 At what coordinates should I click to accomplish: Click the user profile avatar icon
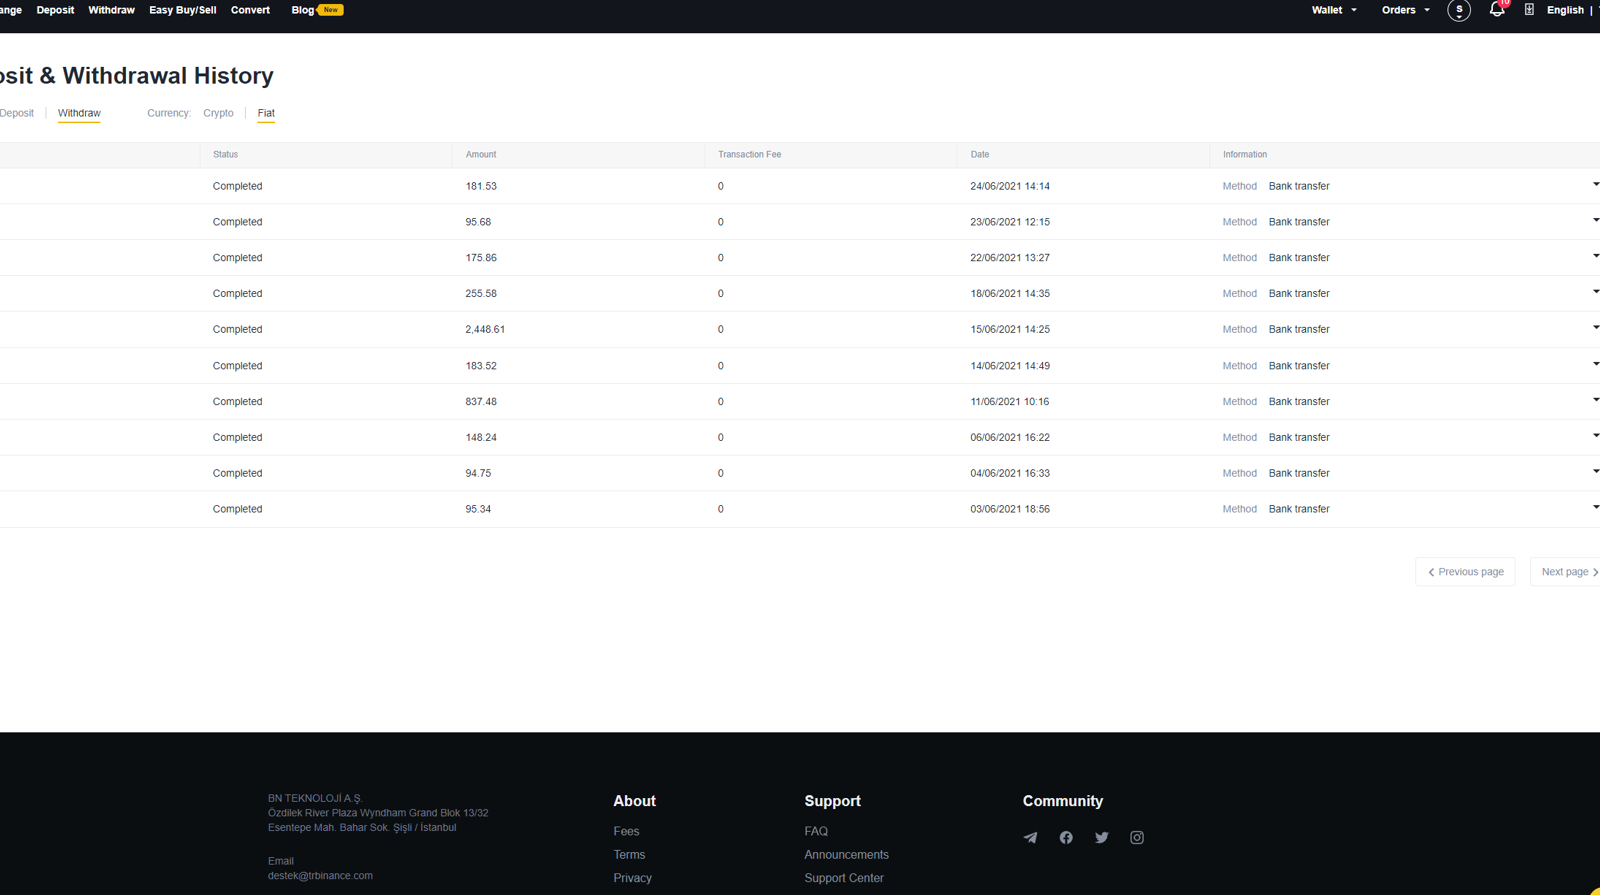1459,11
